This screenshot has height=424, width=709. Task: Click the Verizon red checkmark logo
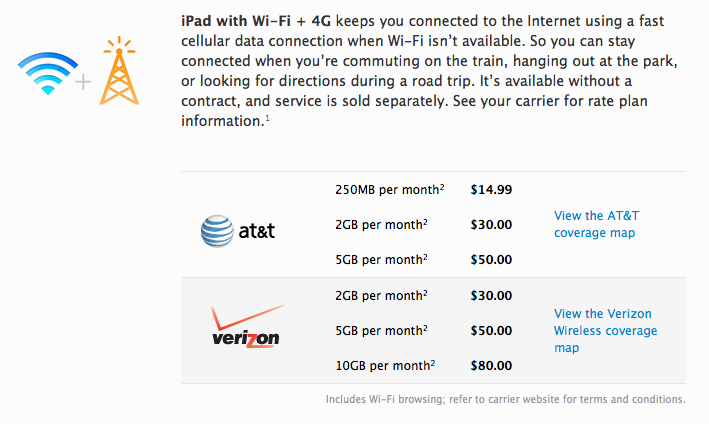(x=246, y=318)
